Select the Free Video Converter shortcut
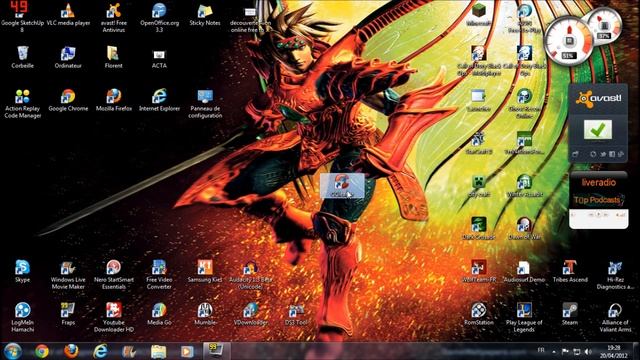 point(159,275)
